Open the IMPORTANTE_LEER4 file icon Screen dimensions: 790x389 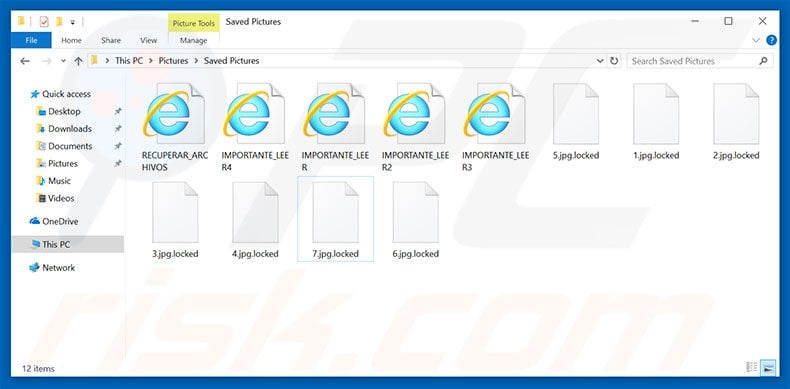pyautogui.click(x=254, y=114)
